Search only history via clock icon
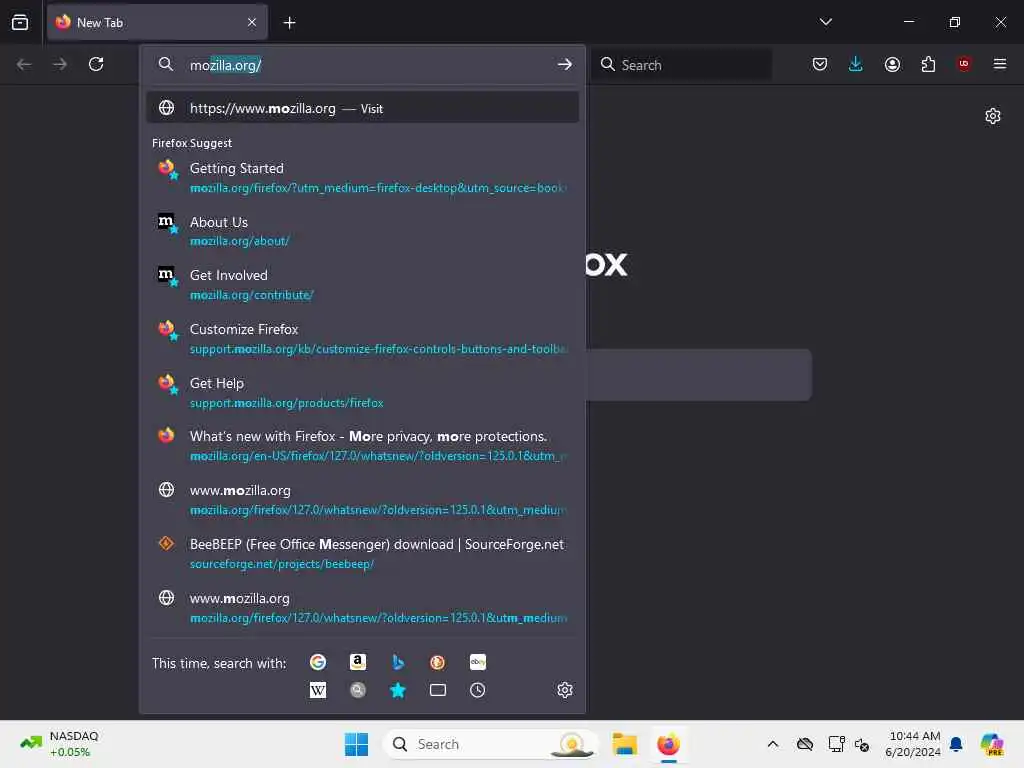 477,690
